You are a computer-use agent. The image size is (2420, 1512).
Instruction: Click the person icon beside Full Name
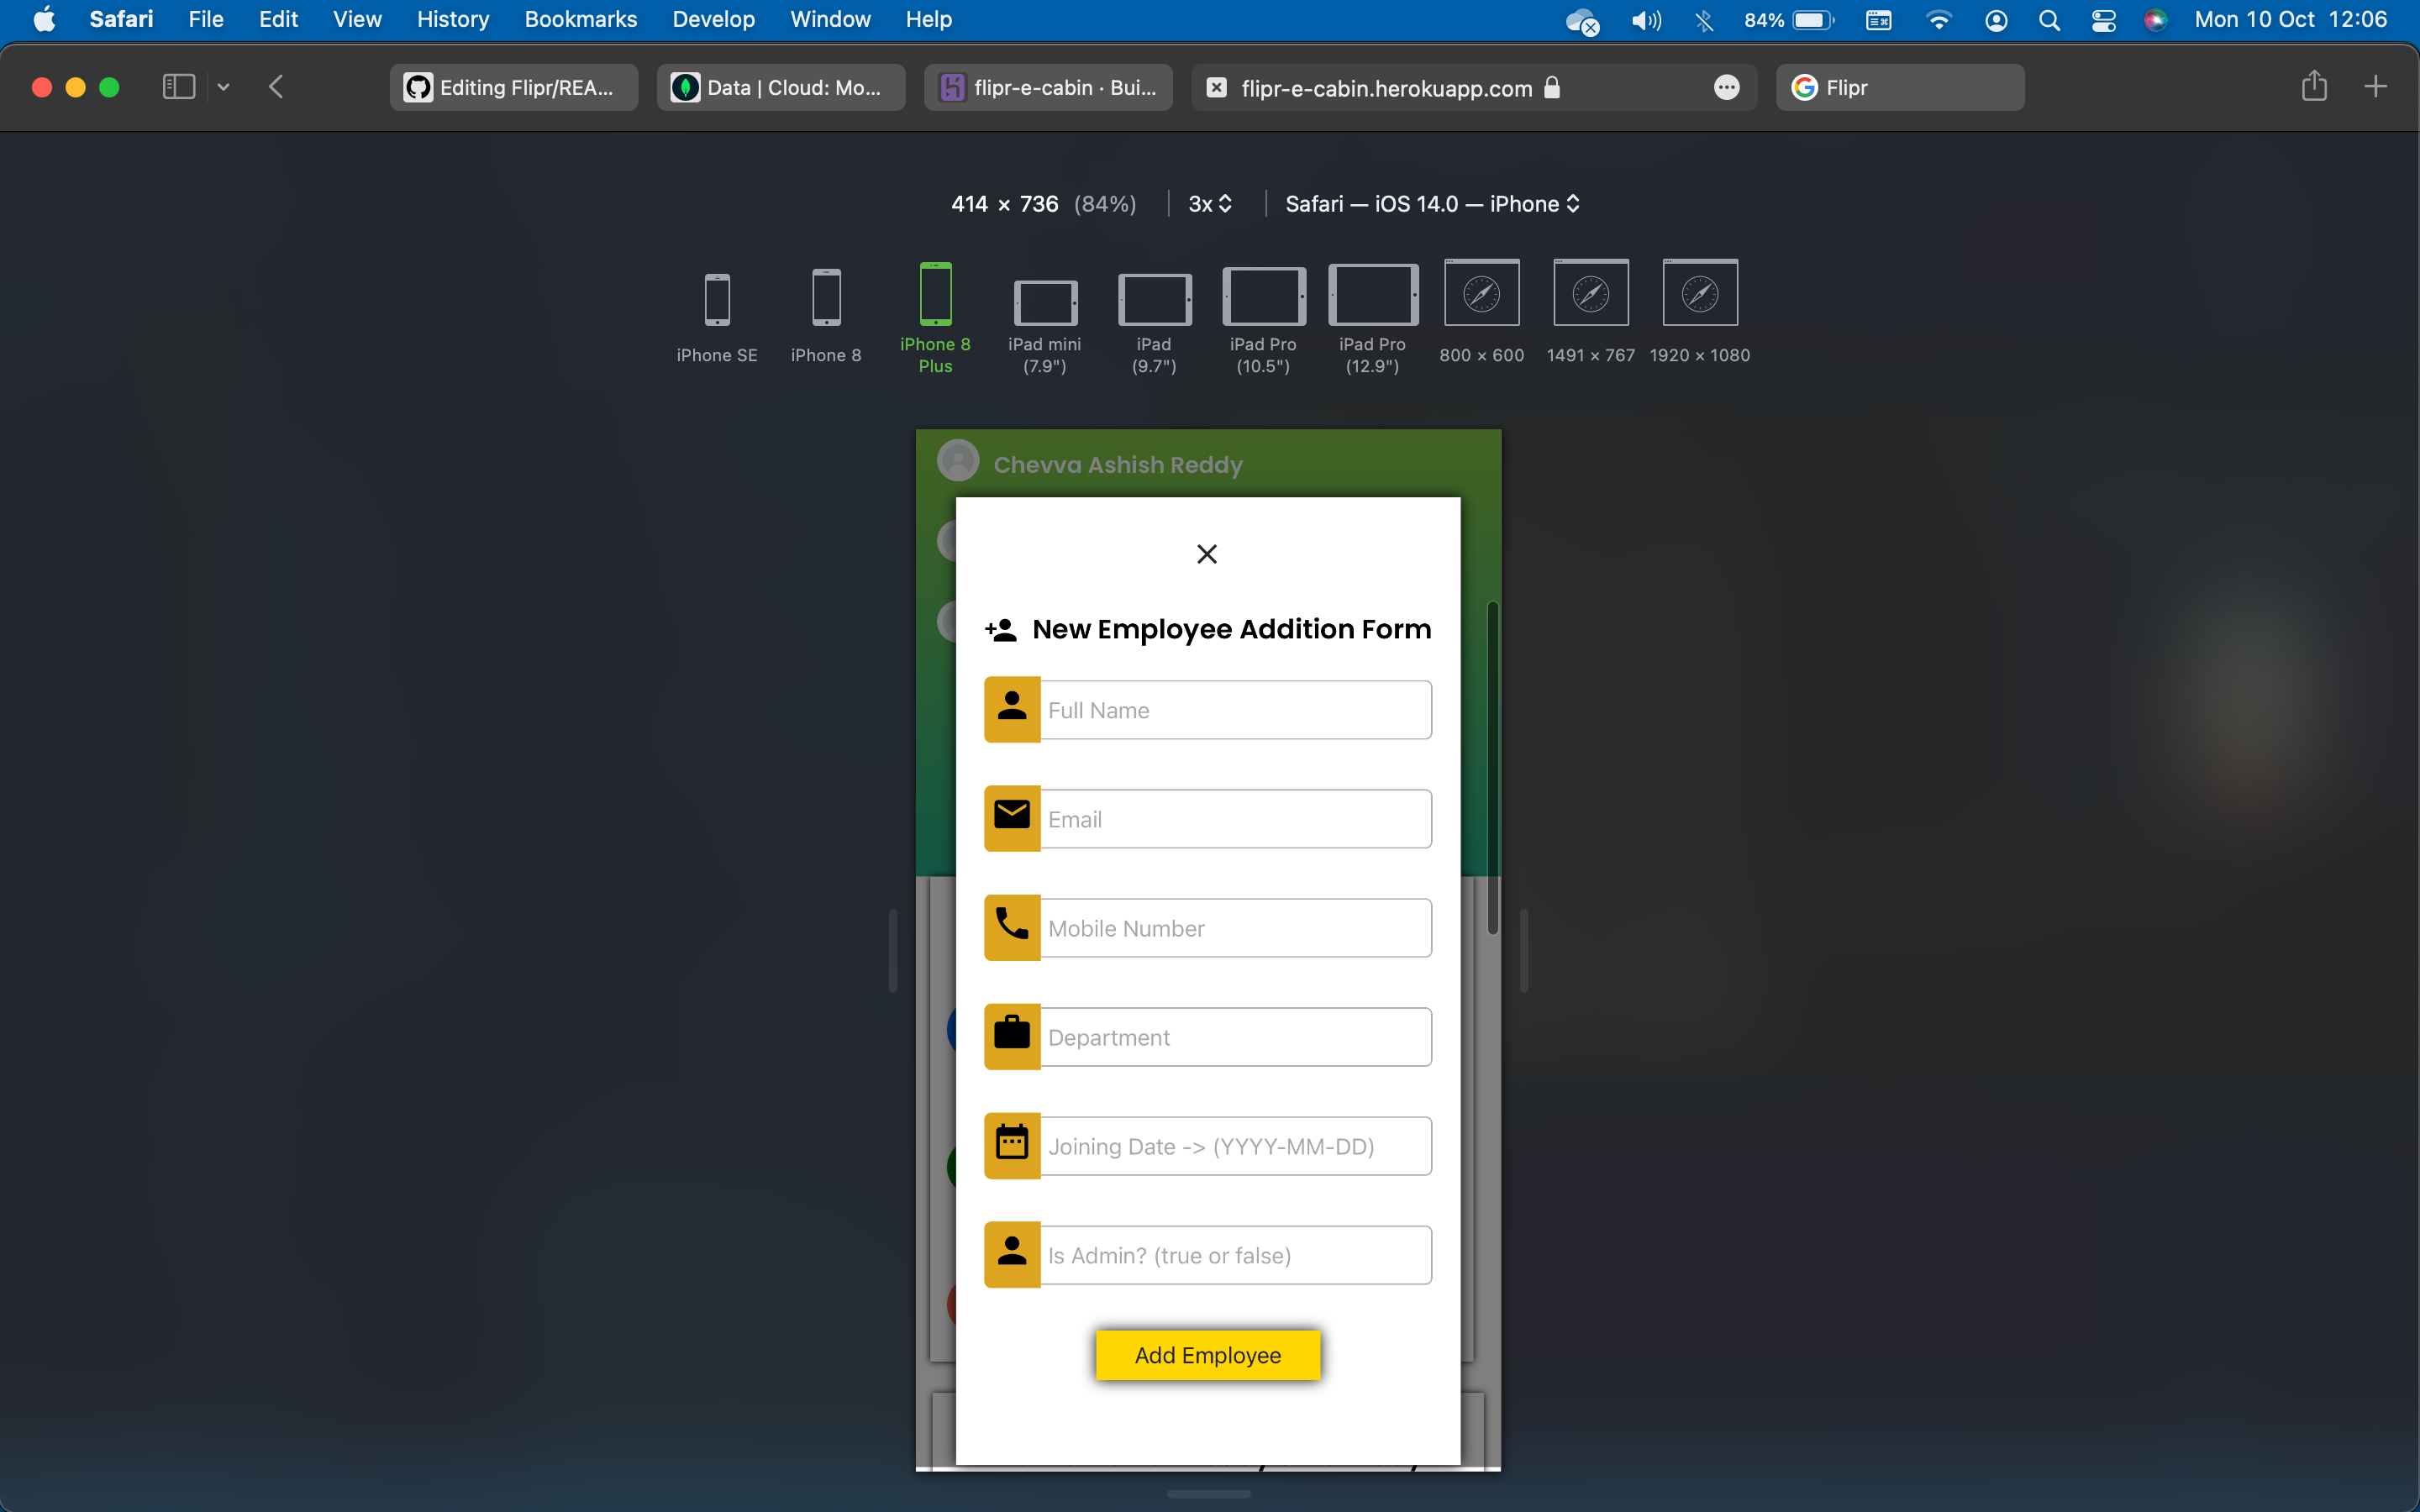1012,709
